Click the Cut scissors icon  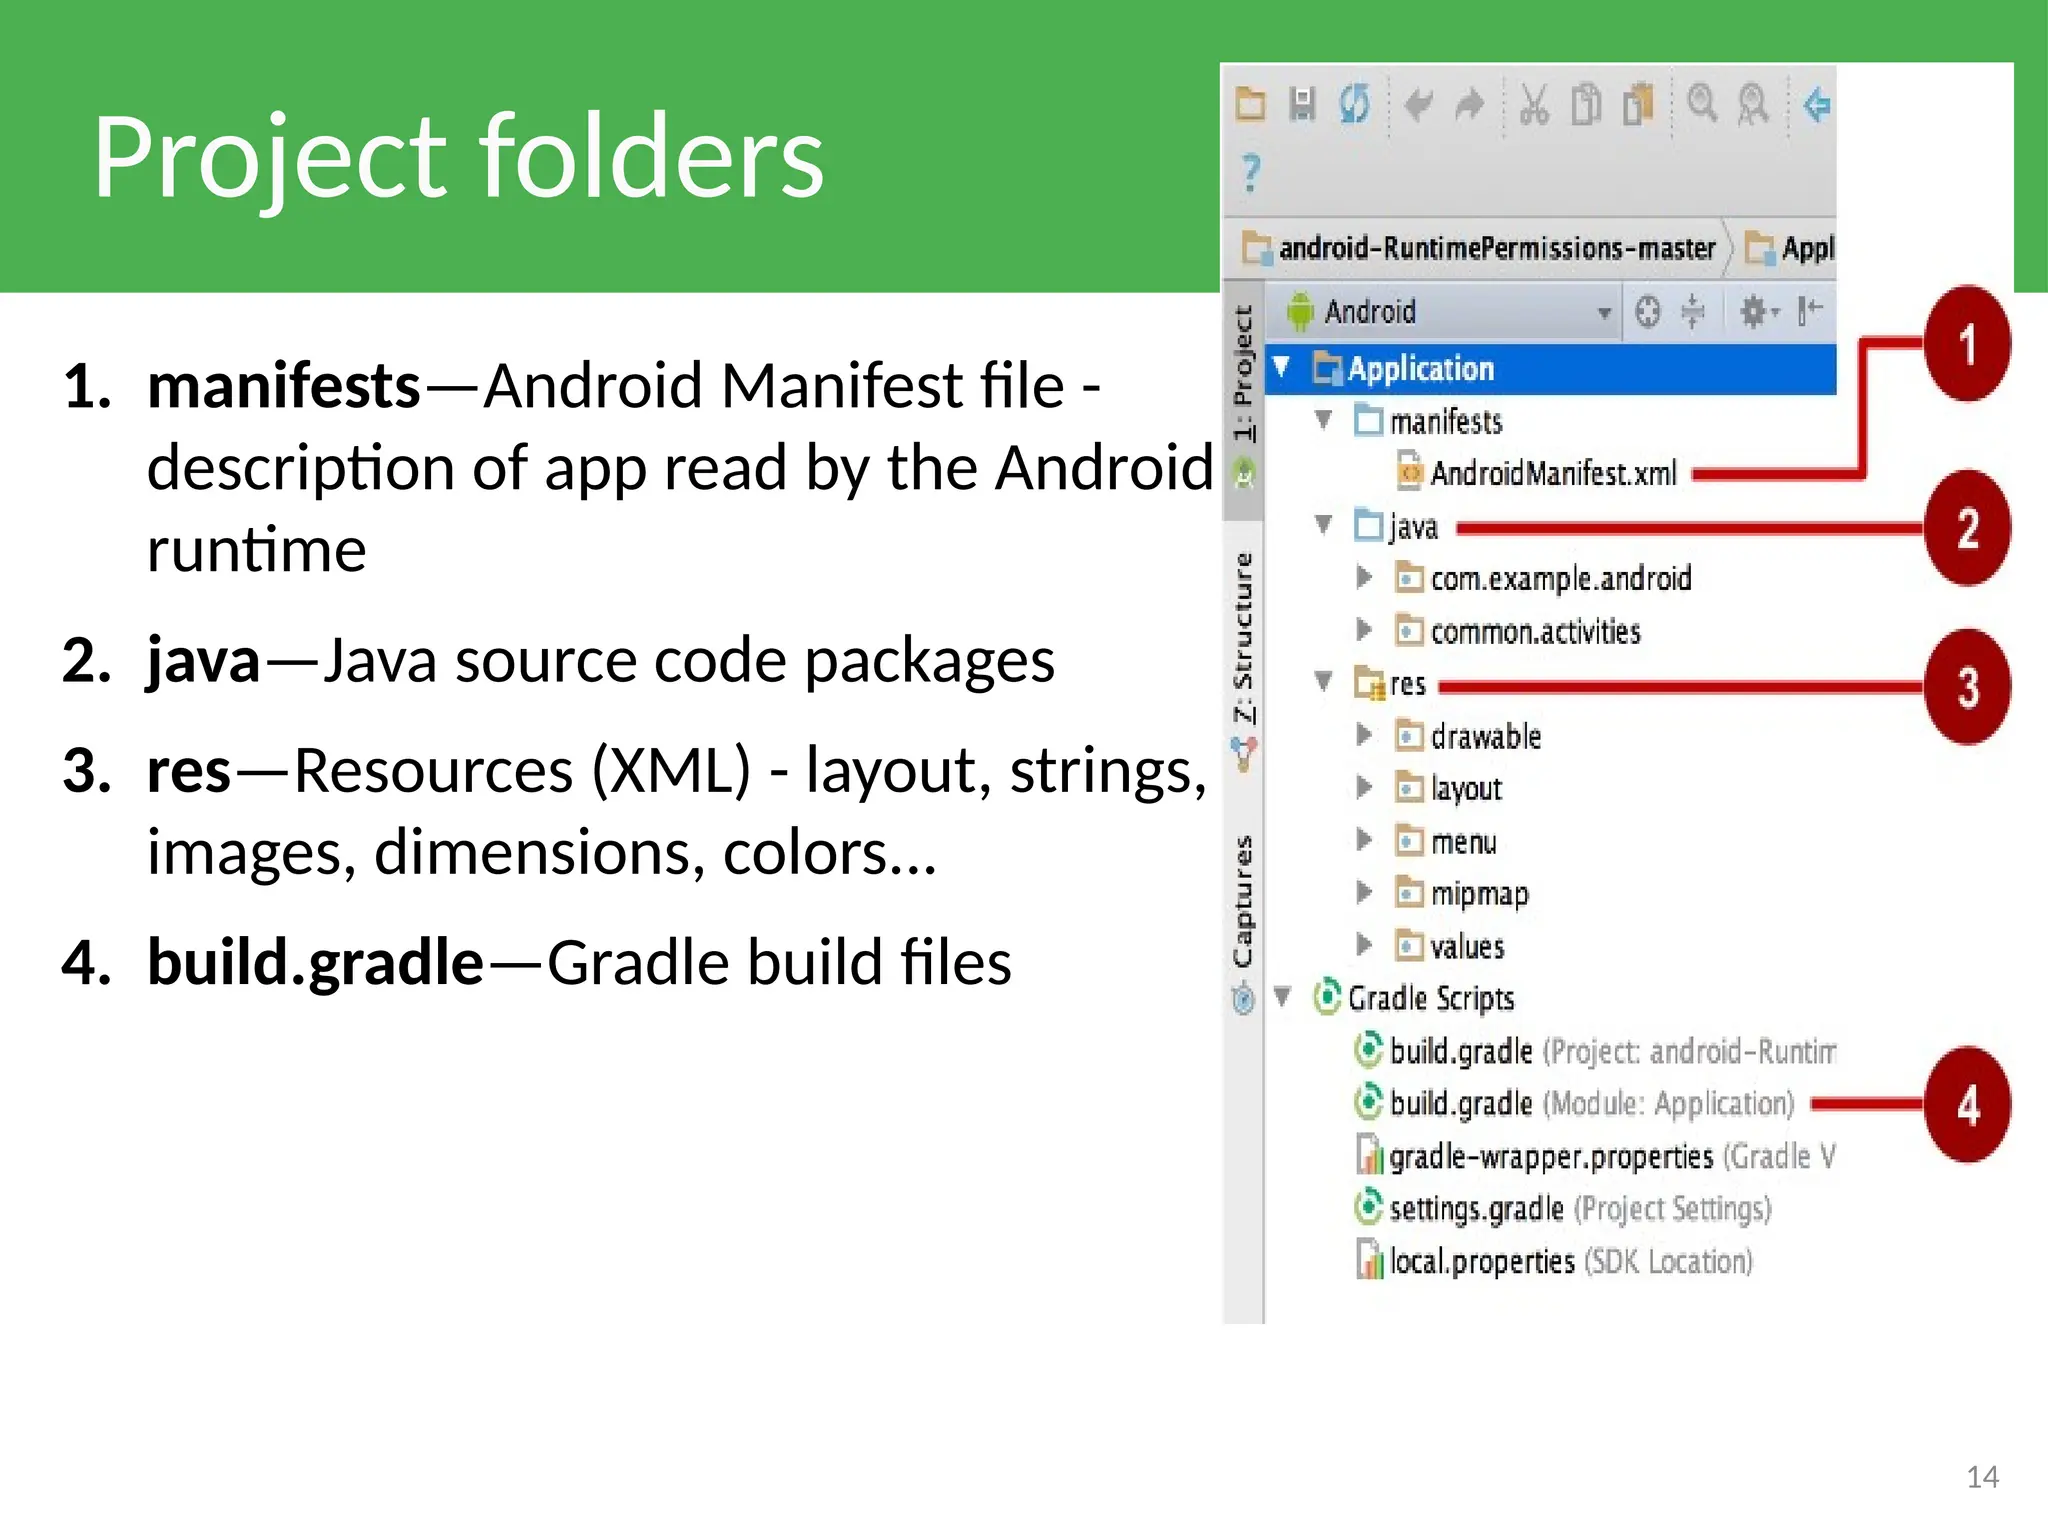click(x=1534, y=104)
